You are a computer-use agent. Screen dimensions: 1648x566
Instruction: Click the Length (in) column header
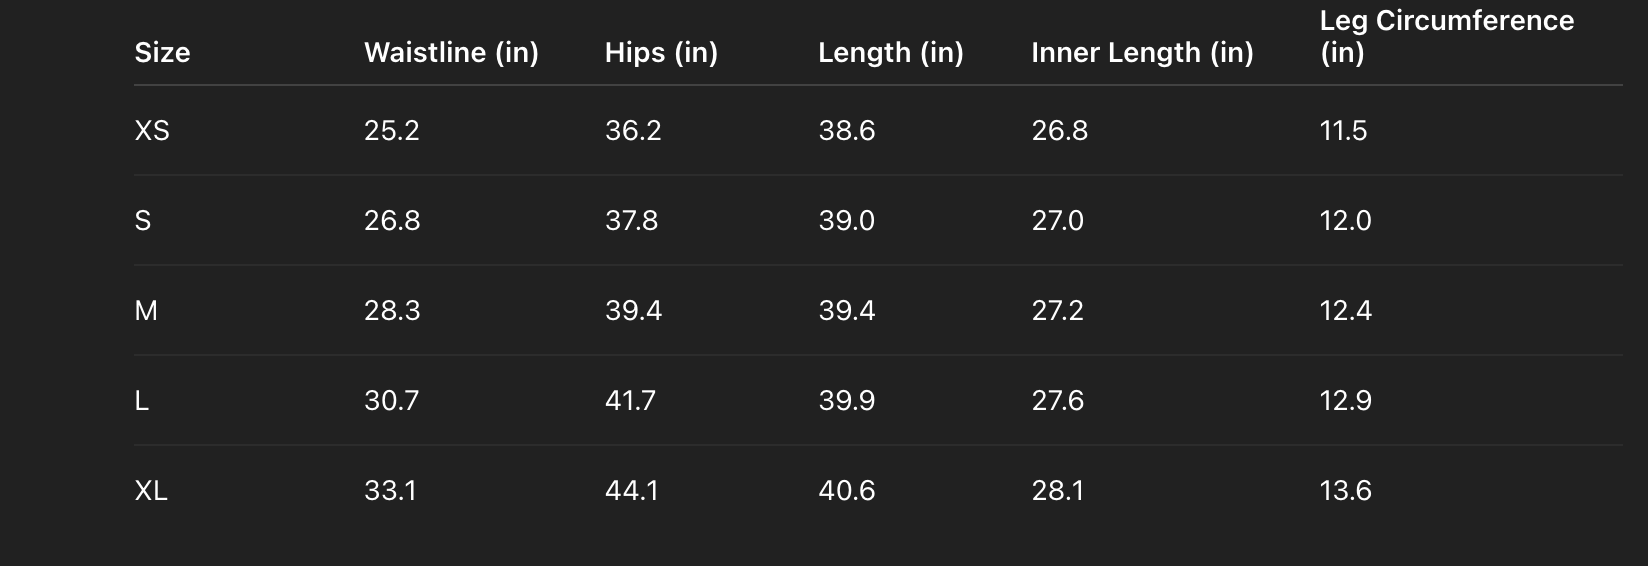pyautogui.click(x=890, y=53)
